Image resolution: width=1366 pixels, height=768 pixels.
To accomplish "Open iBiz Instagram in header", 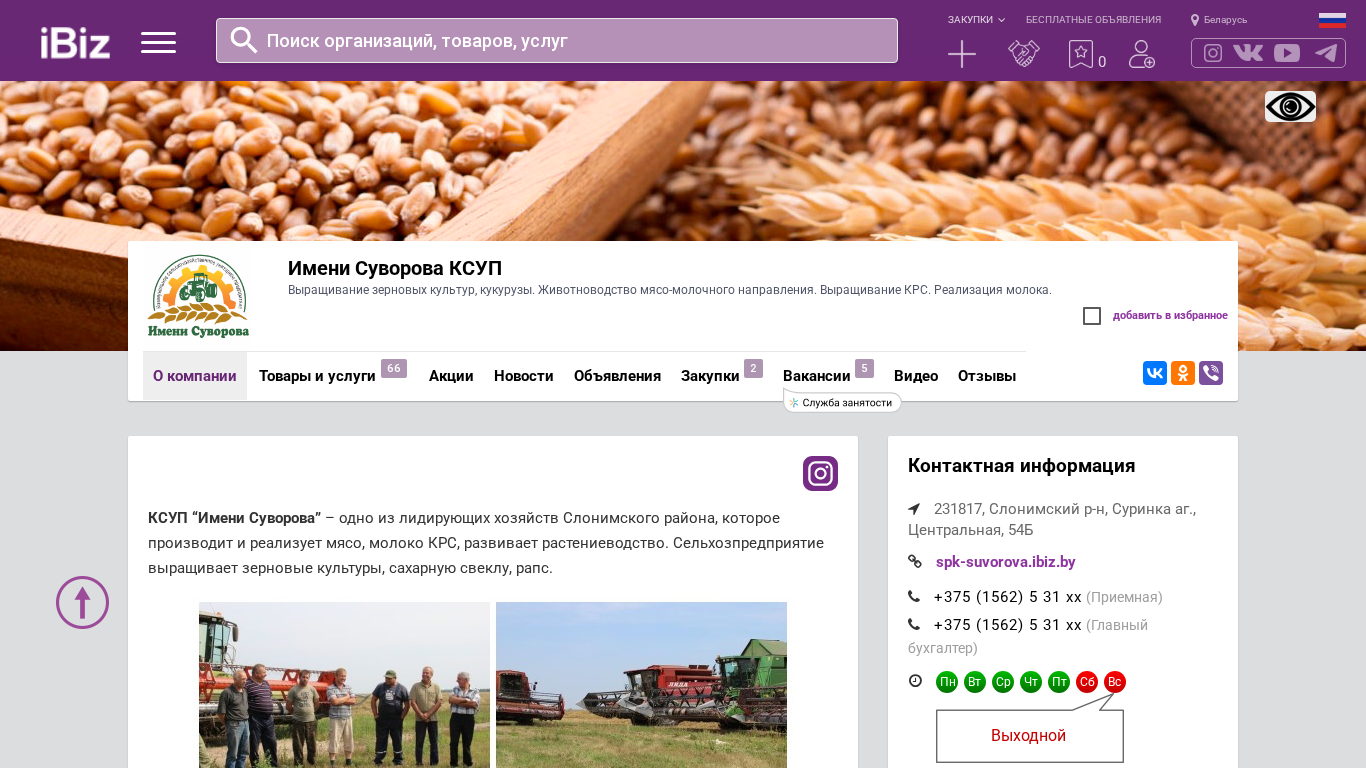I will click(1213, 53).
